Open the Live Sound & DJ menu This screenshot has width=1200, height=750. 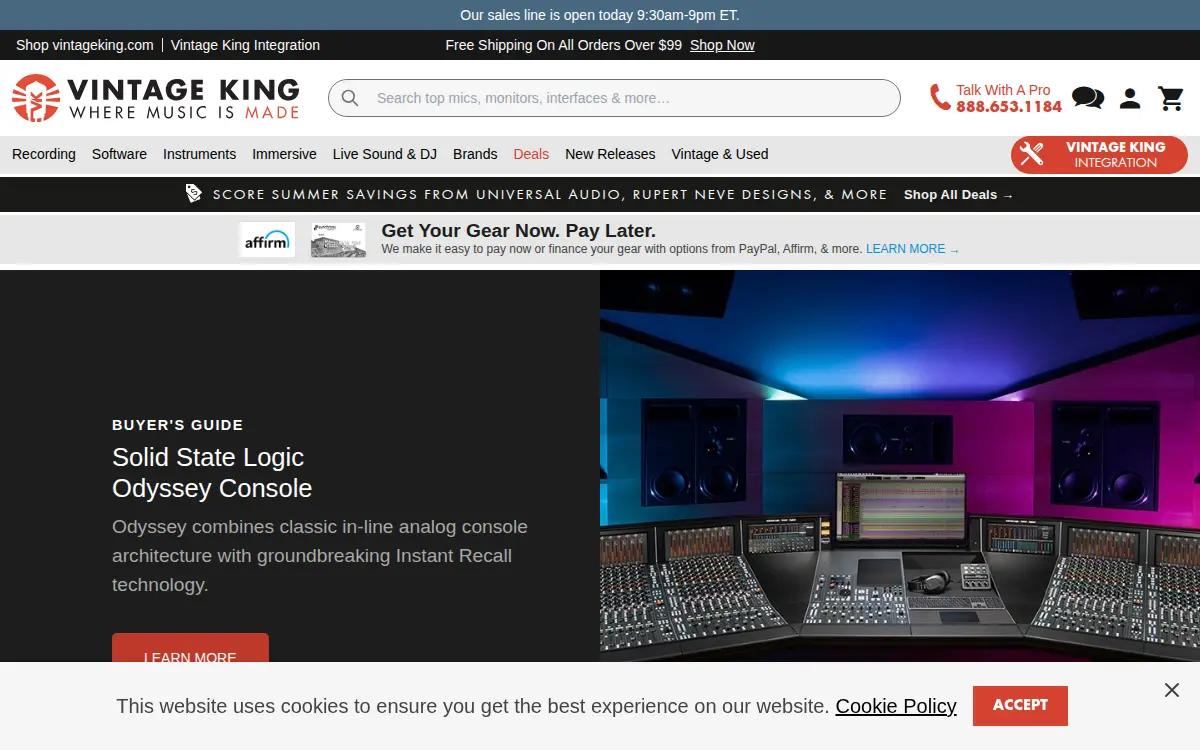(x=385, y=154)
